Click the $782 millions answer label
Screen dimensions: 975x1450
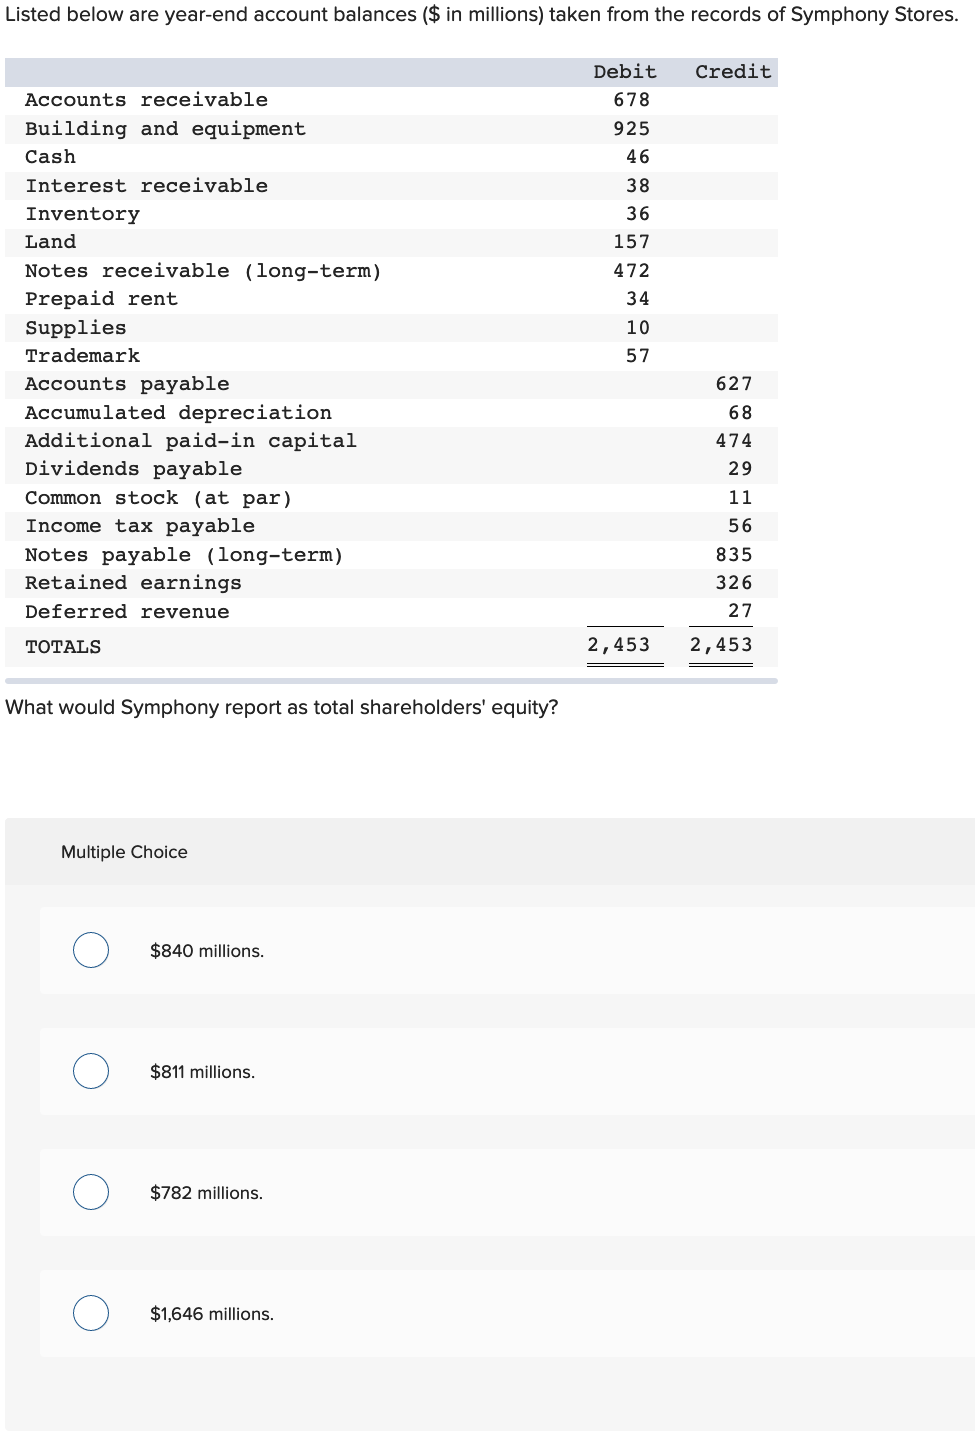click(206, 1192)
